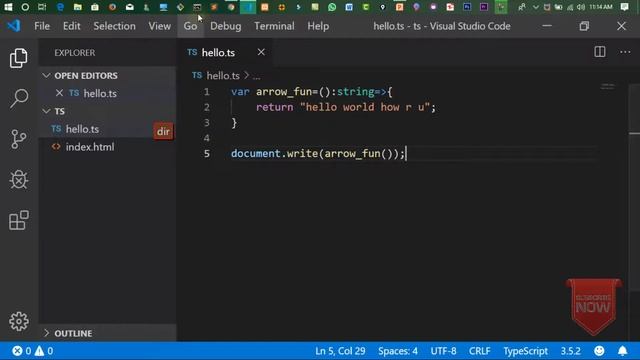Open the Selection menu
This screenshot has width=640, height=360.
point(114,26)
